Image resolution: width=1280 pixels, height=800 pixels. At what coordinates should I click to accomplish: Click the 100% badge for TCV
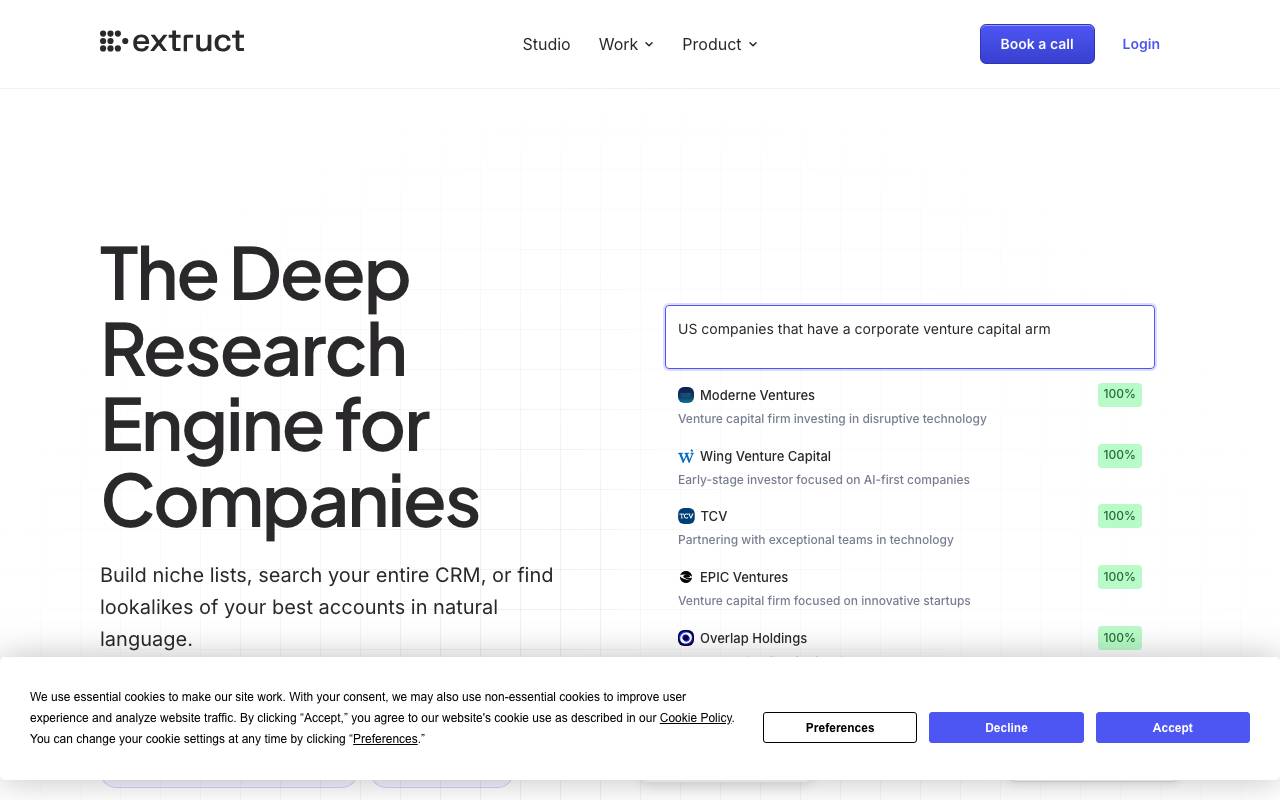1120,516
